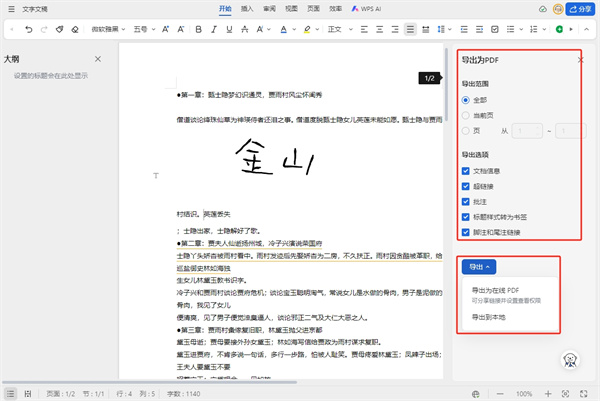
Task: Click the blue 导出 button
Action: pyautogui.click(x=477, y=266)
